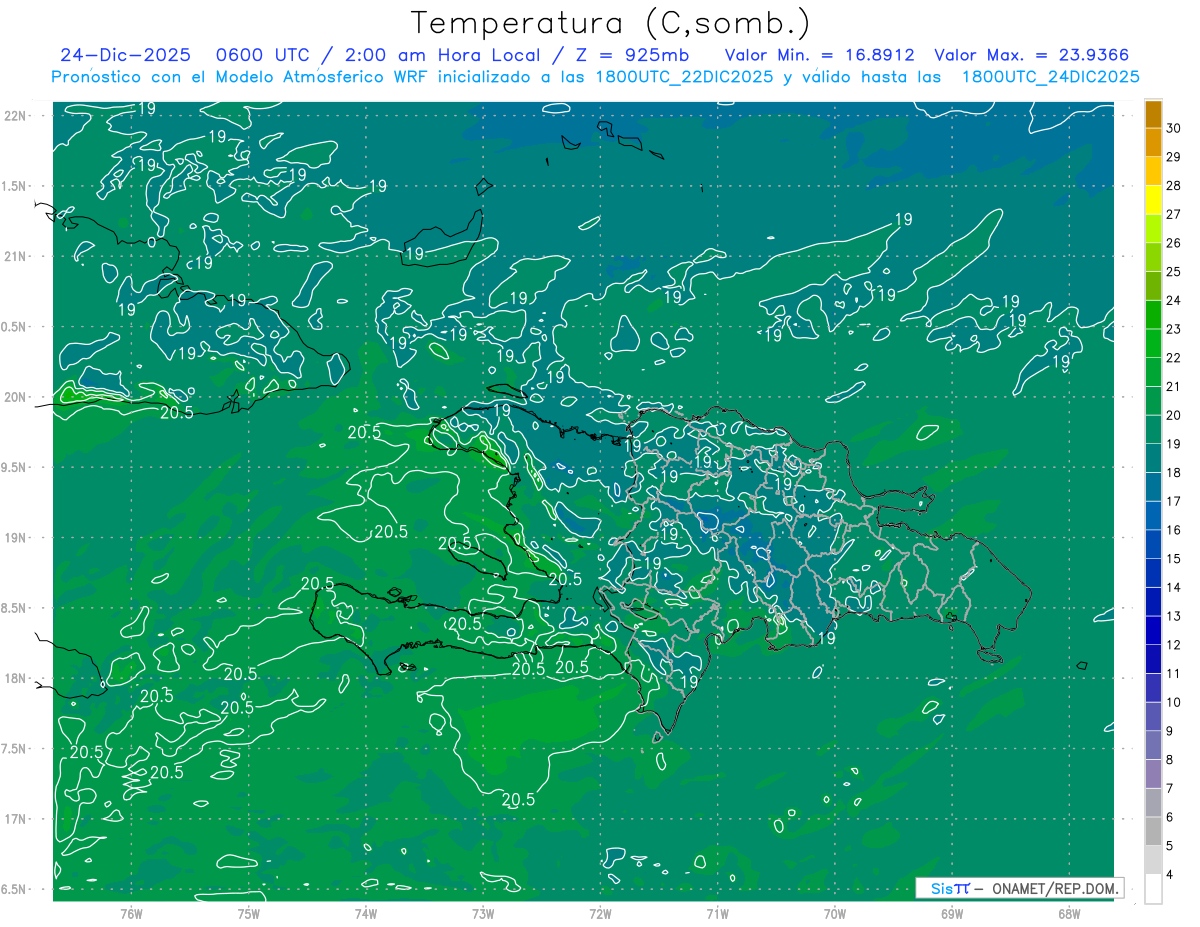Click the 19N latitude axis label

point(17,538)
